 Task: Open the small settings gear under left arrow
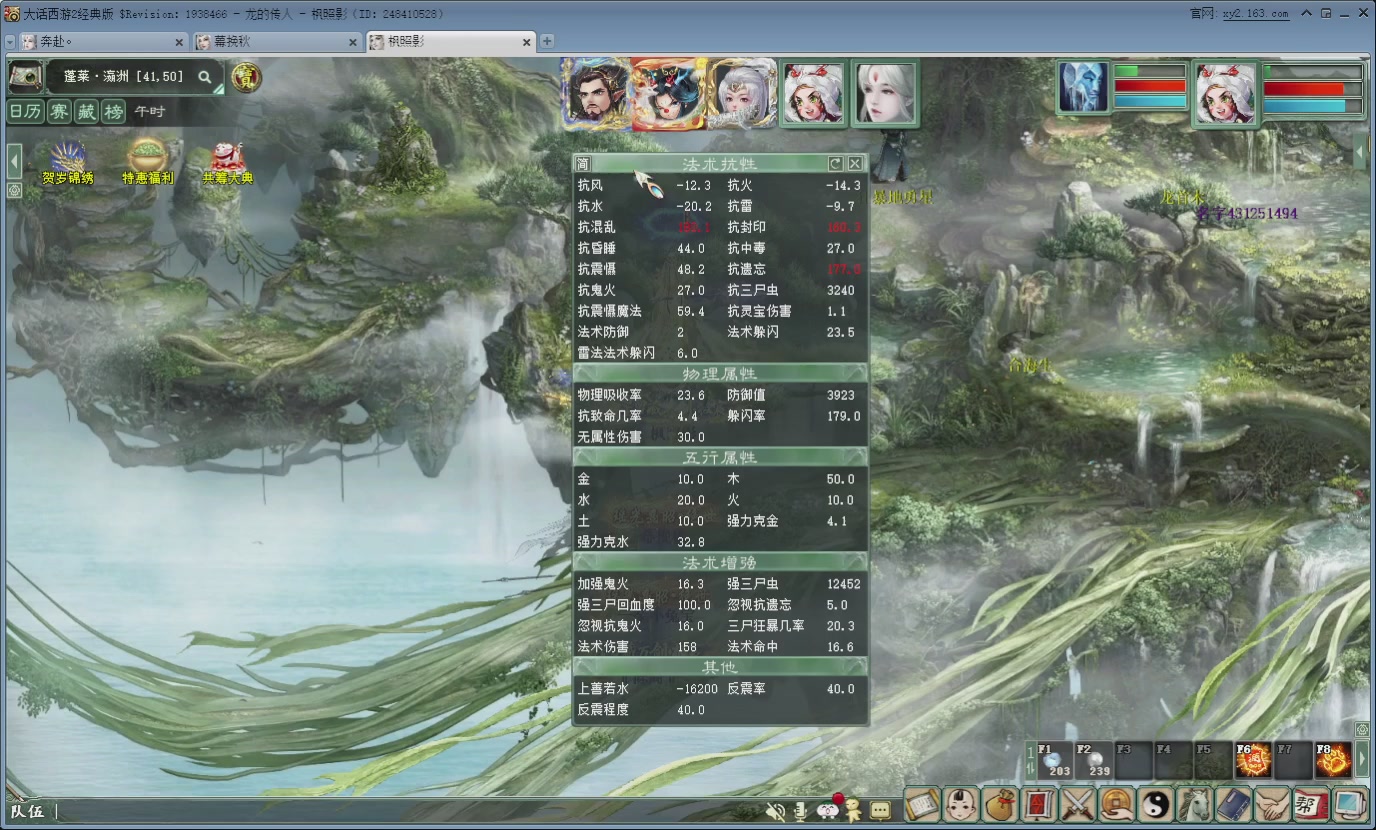tap(14, 190)
